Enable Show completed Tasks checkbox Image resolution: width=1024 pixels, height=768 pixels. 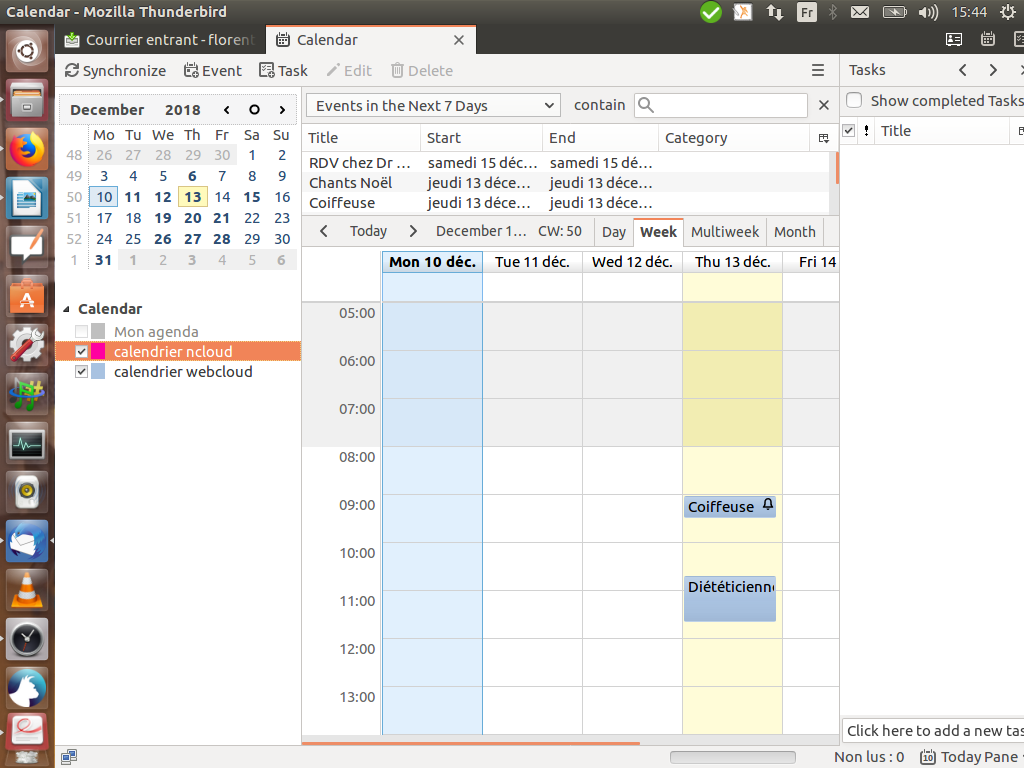point(854,101)
